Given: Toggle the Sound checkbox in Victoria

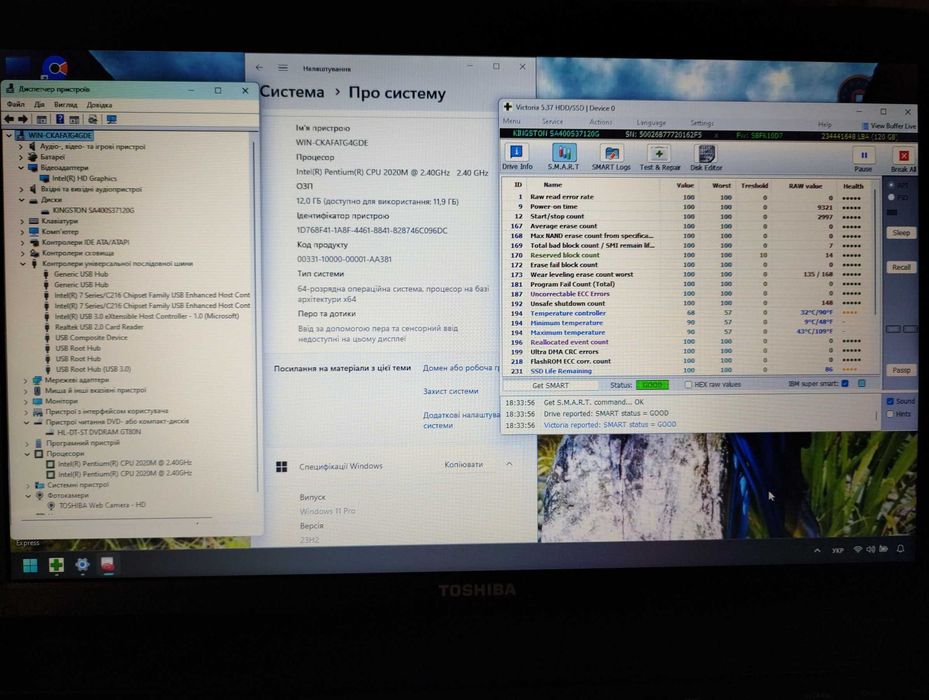Looking at the screenshot, I should [890, 401].
